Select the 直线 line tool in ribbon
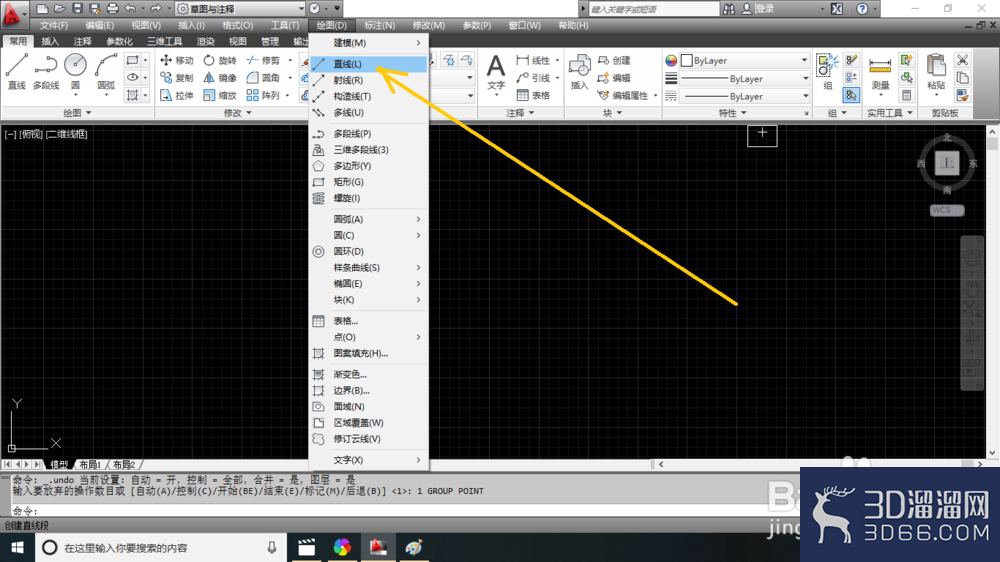 (17, 71)
